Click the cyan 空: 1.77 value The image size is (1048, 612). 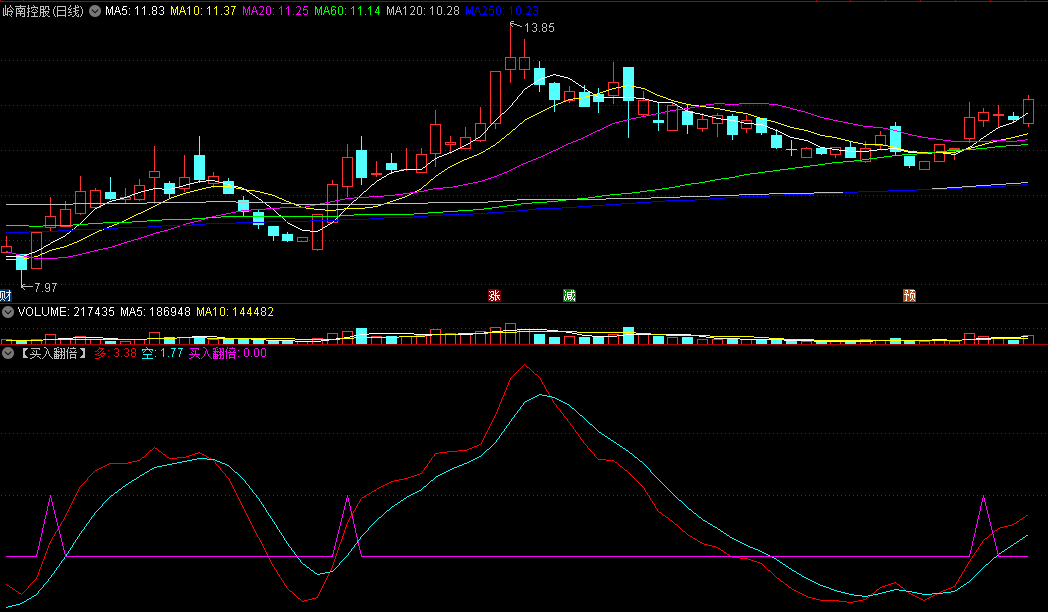[162, 353]
